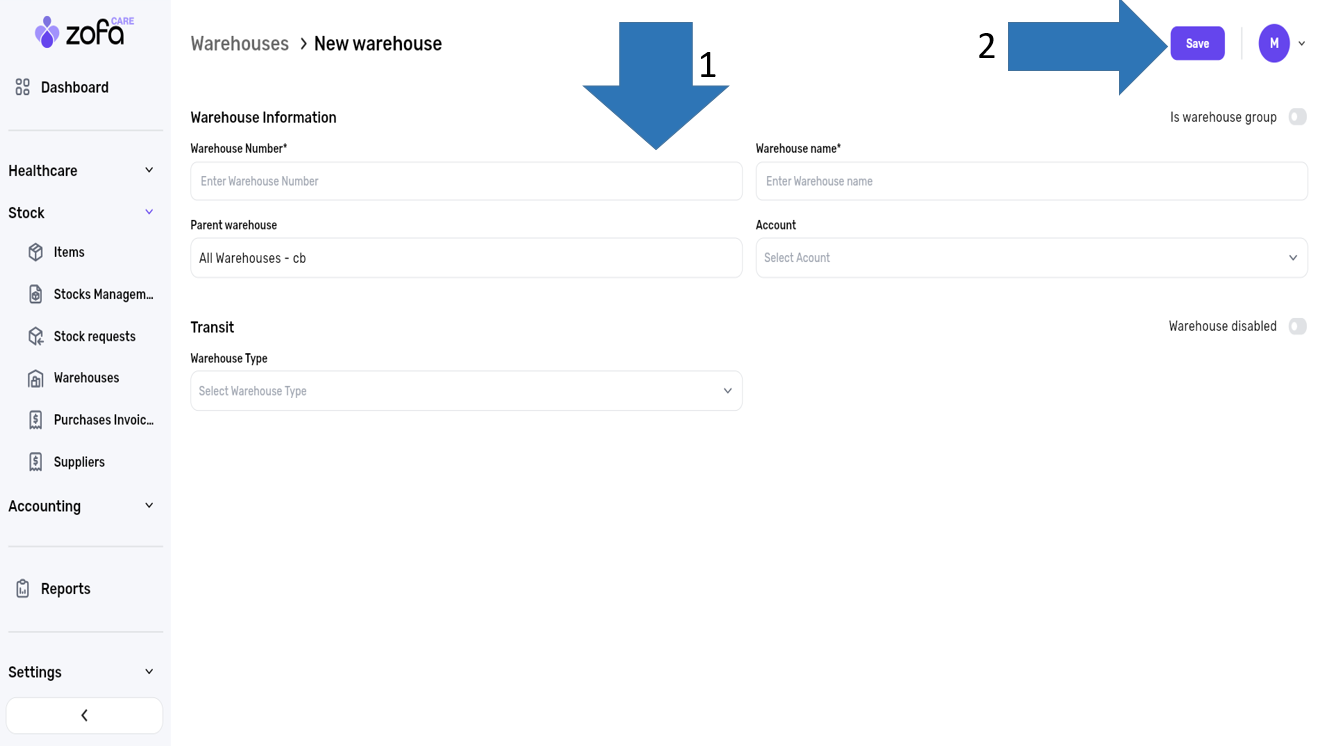The image size is (1322, 746).
Task: Click the Items box icon
Action: tap(36, 252)
